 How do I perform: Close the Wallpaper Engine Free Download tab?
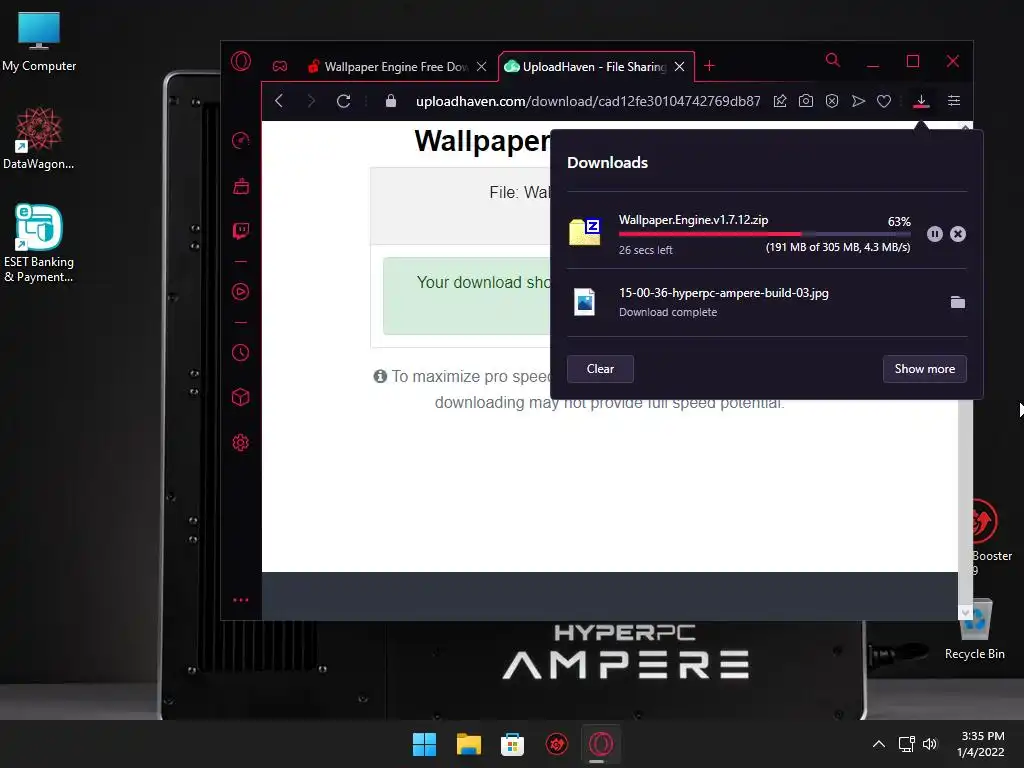pos(481,67)
